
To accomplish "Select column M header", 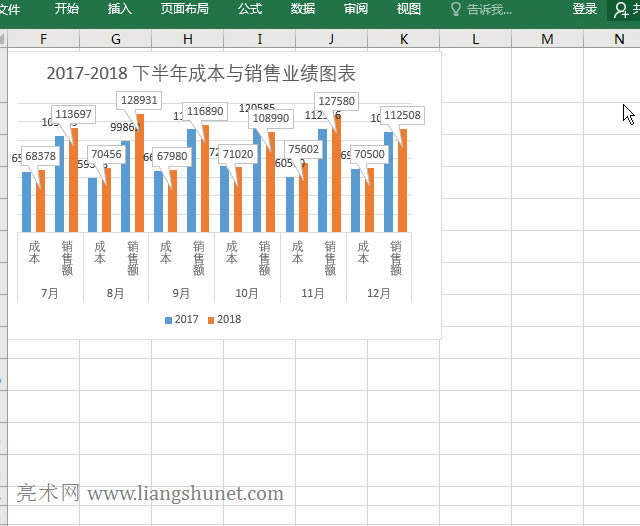I will click(547, 39).
